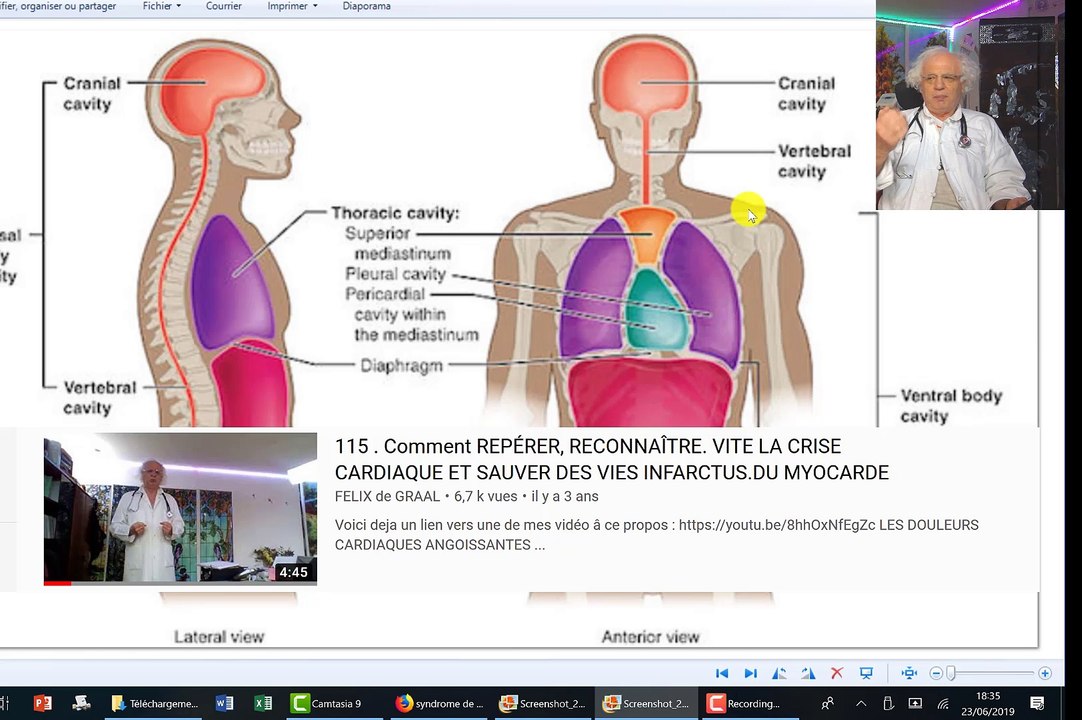Open the video titled 115 Comment REPÉRER
1082x720 pixels.
611,459
